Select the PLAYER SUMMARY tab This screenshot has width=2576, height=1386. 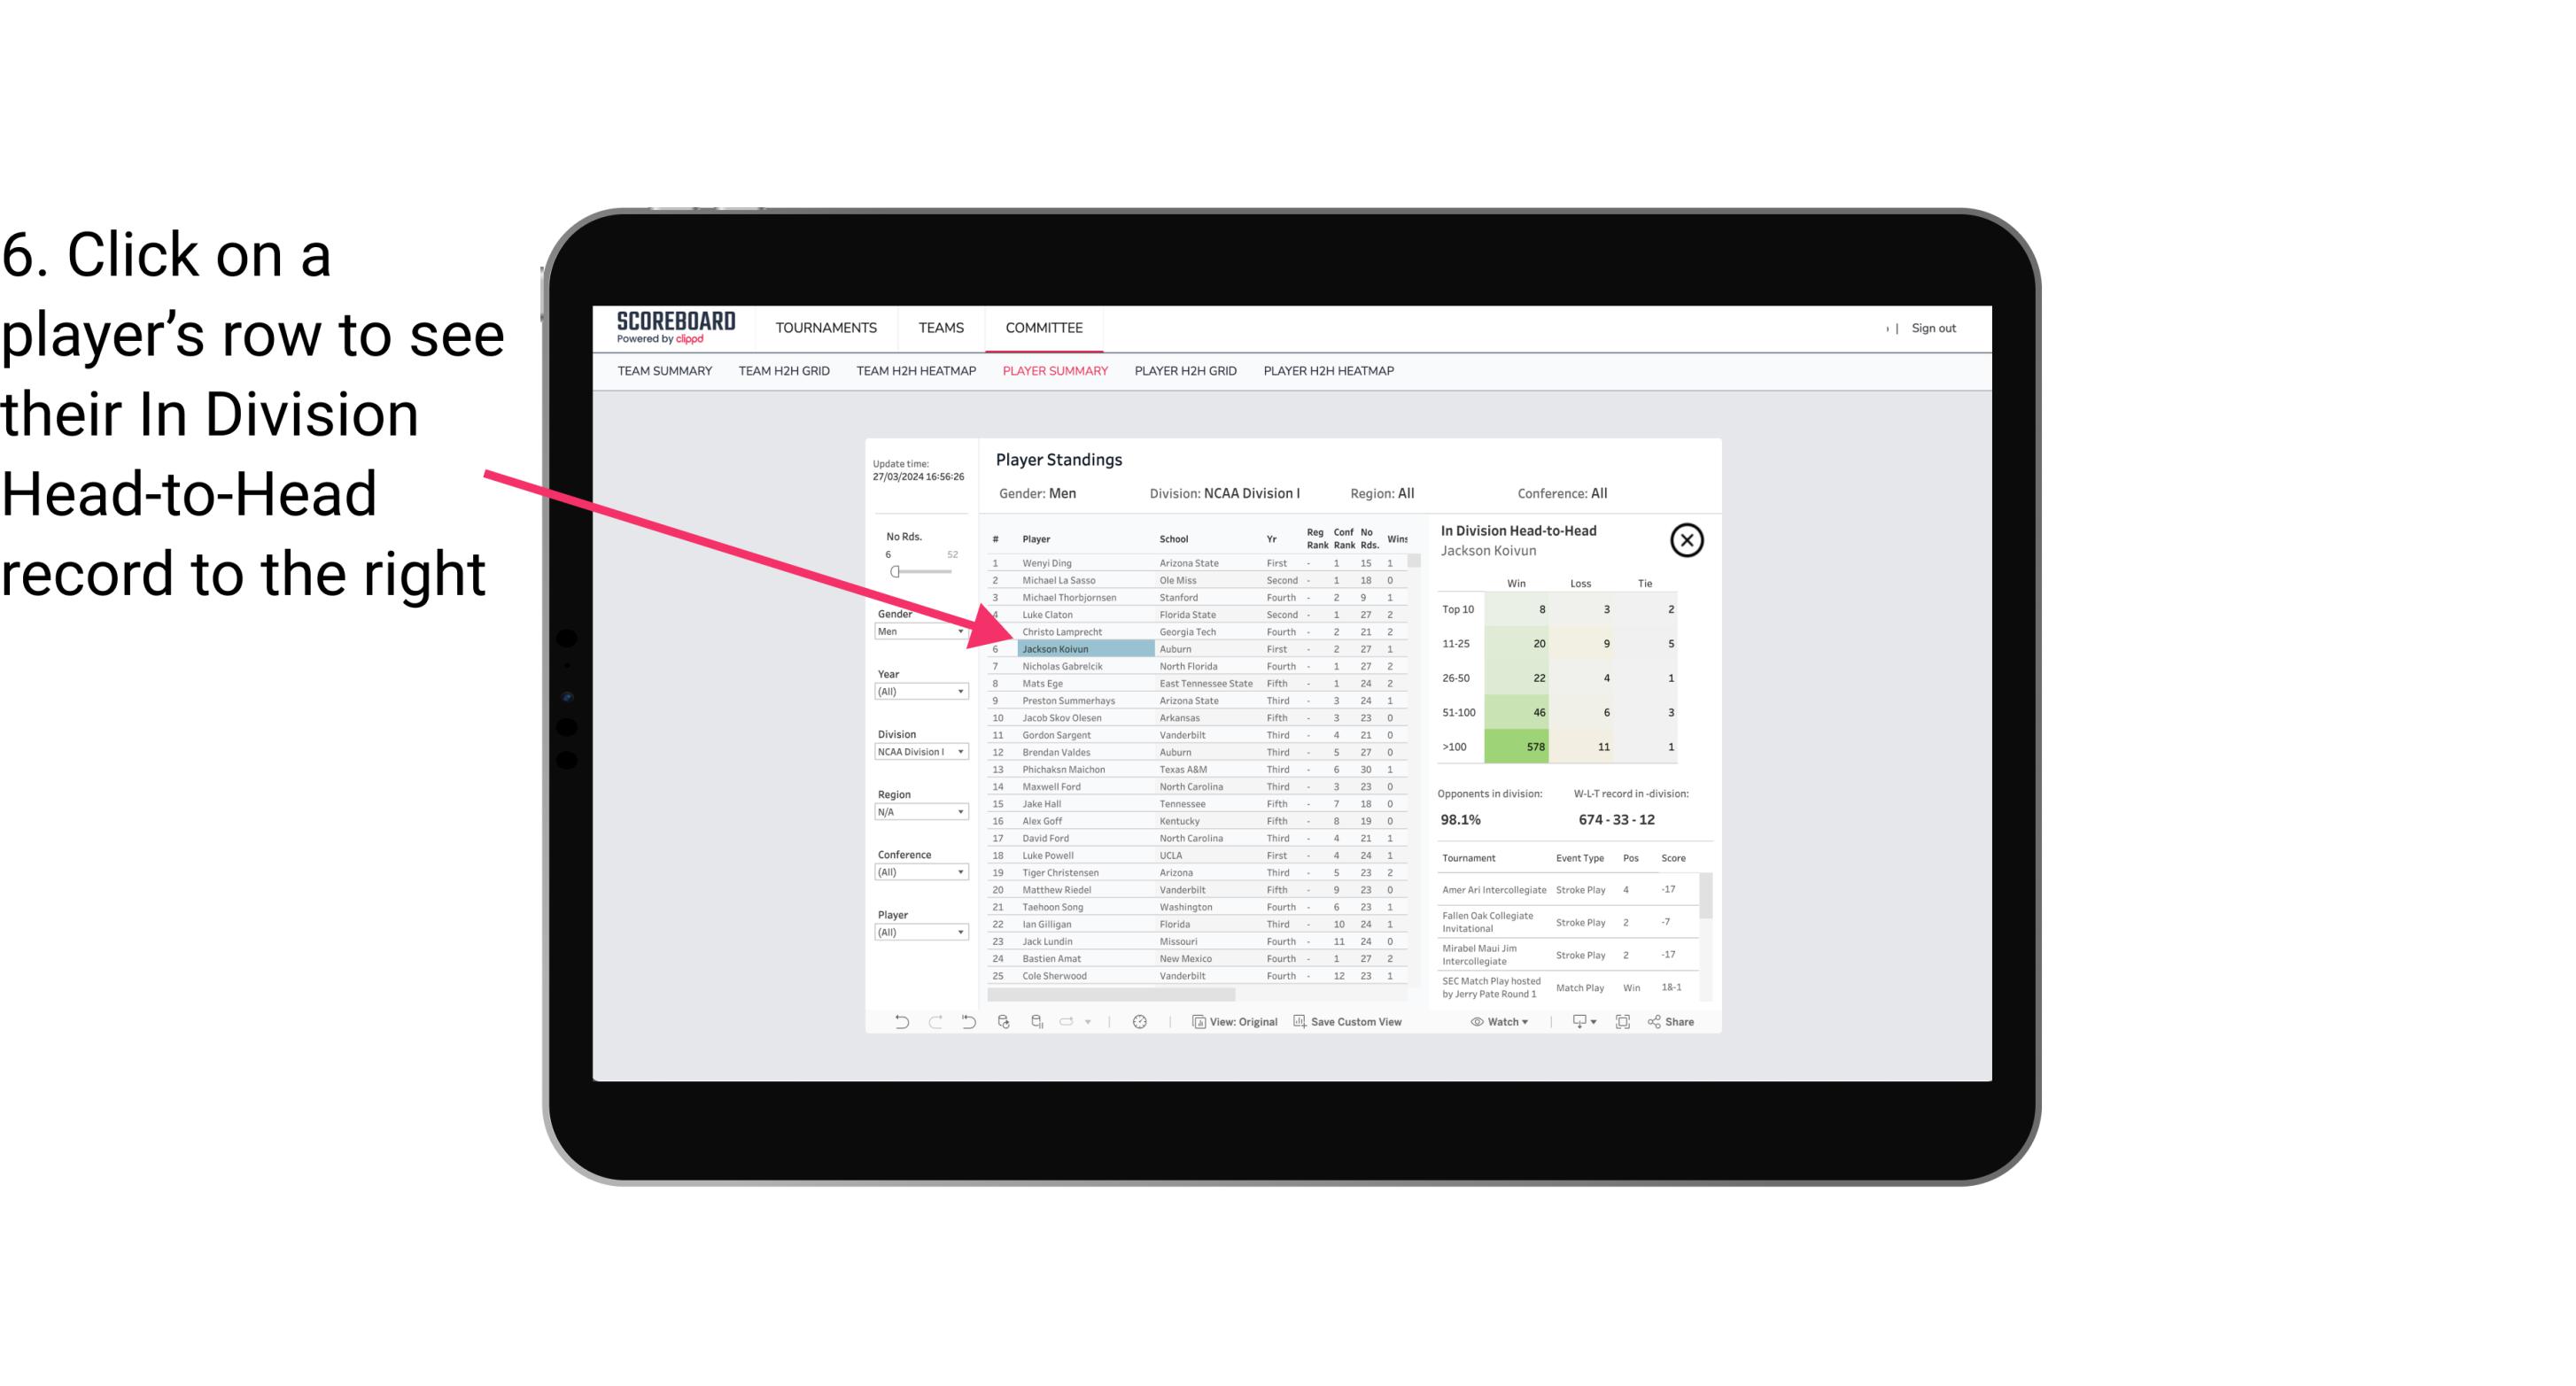(x=1051, y=370)
